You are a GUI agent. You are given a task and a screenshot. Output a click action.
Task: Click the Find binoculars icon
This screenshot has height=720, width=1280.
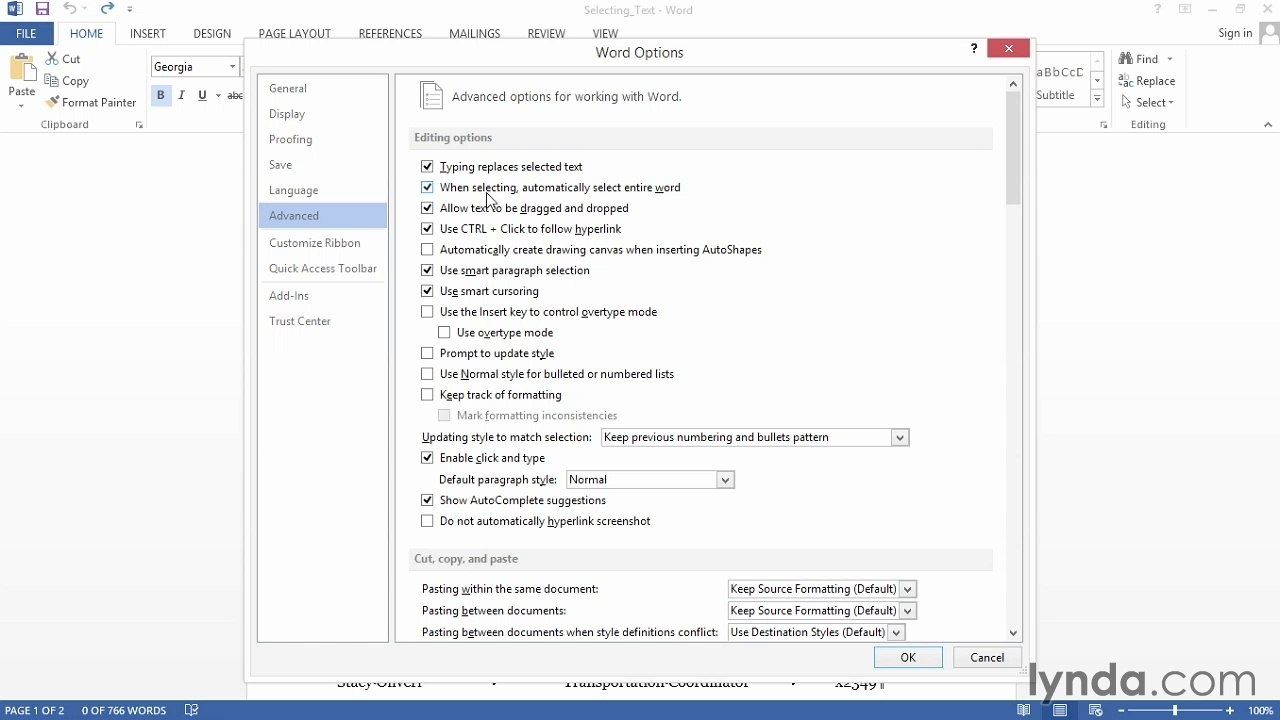(1126, 59)
